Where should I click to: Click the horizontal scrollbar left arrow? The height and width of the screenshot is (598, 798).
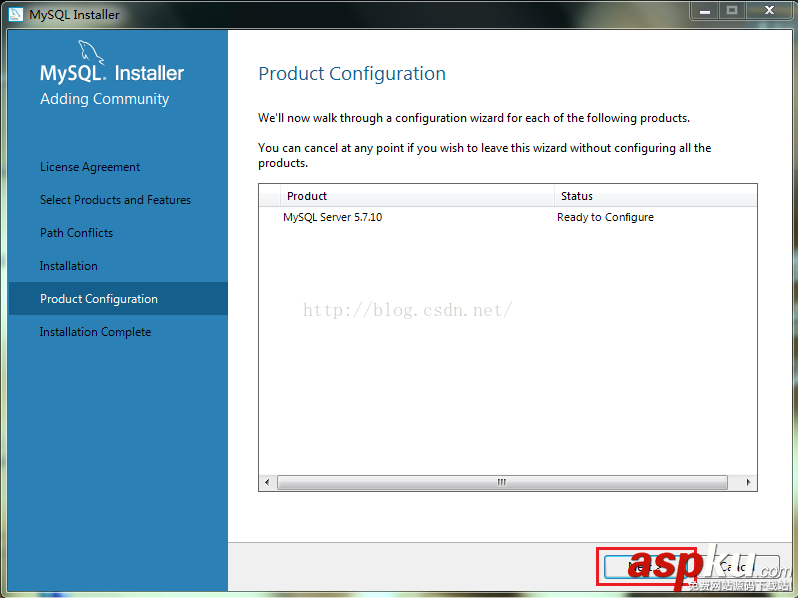(267, 482)
